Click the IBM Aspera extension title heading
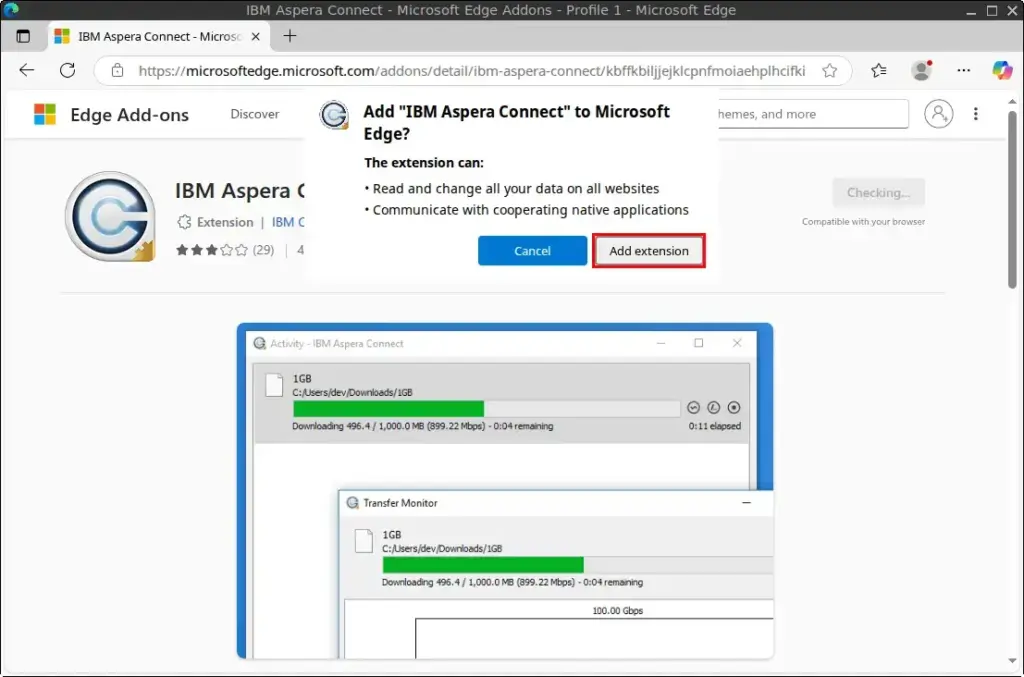Screen dimensions: 1024x677 [x=240, y=191]
